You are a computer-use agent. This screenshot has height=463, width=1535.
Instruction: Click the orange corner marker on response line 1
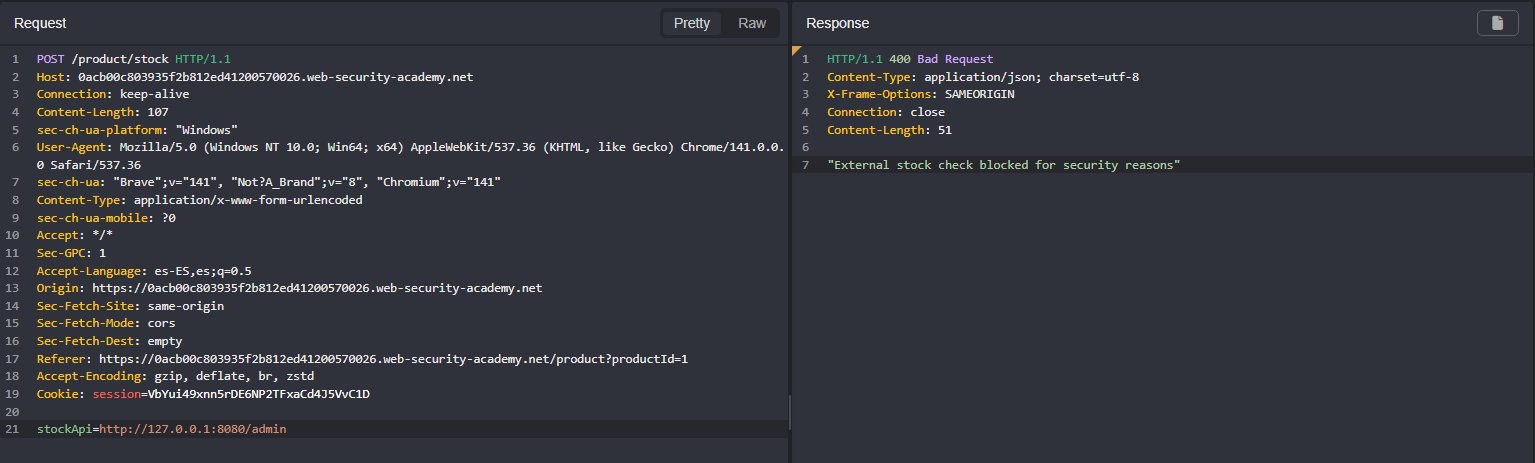point(796,49)
